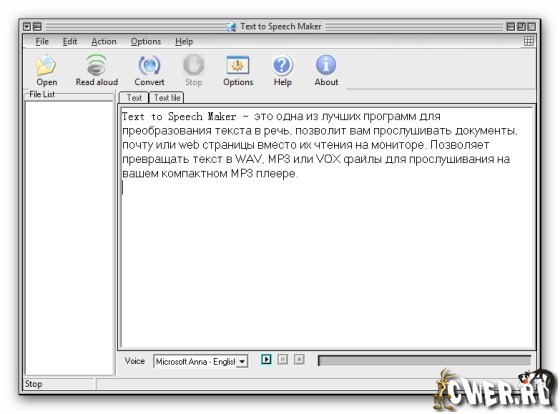Click the Stop hand icon in toolbar

point(194,65)
